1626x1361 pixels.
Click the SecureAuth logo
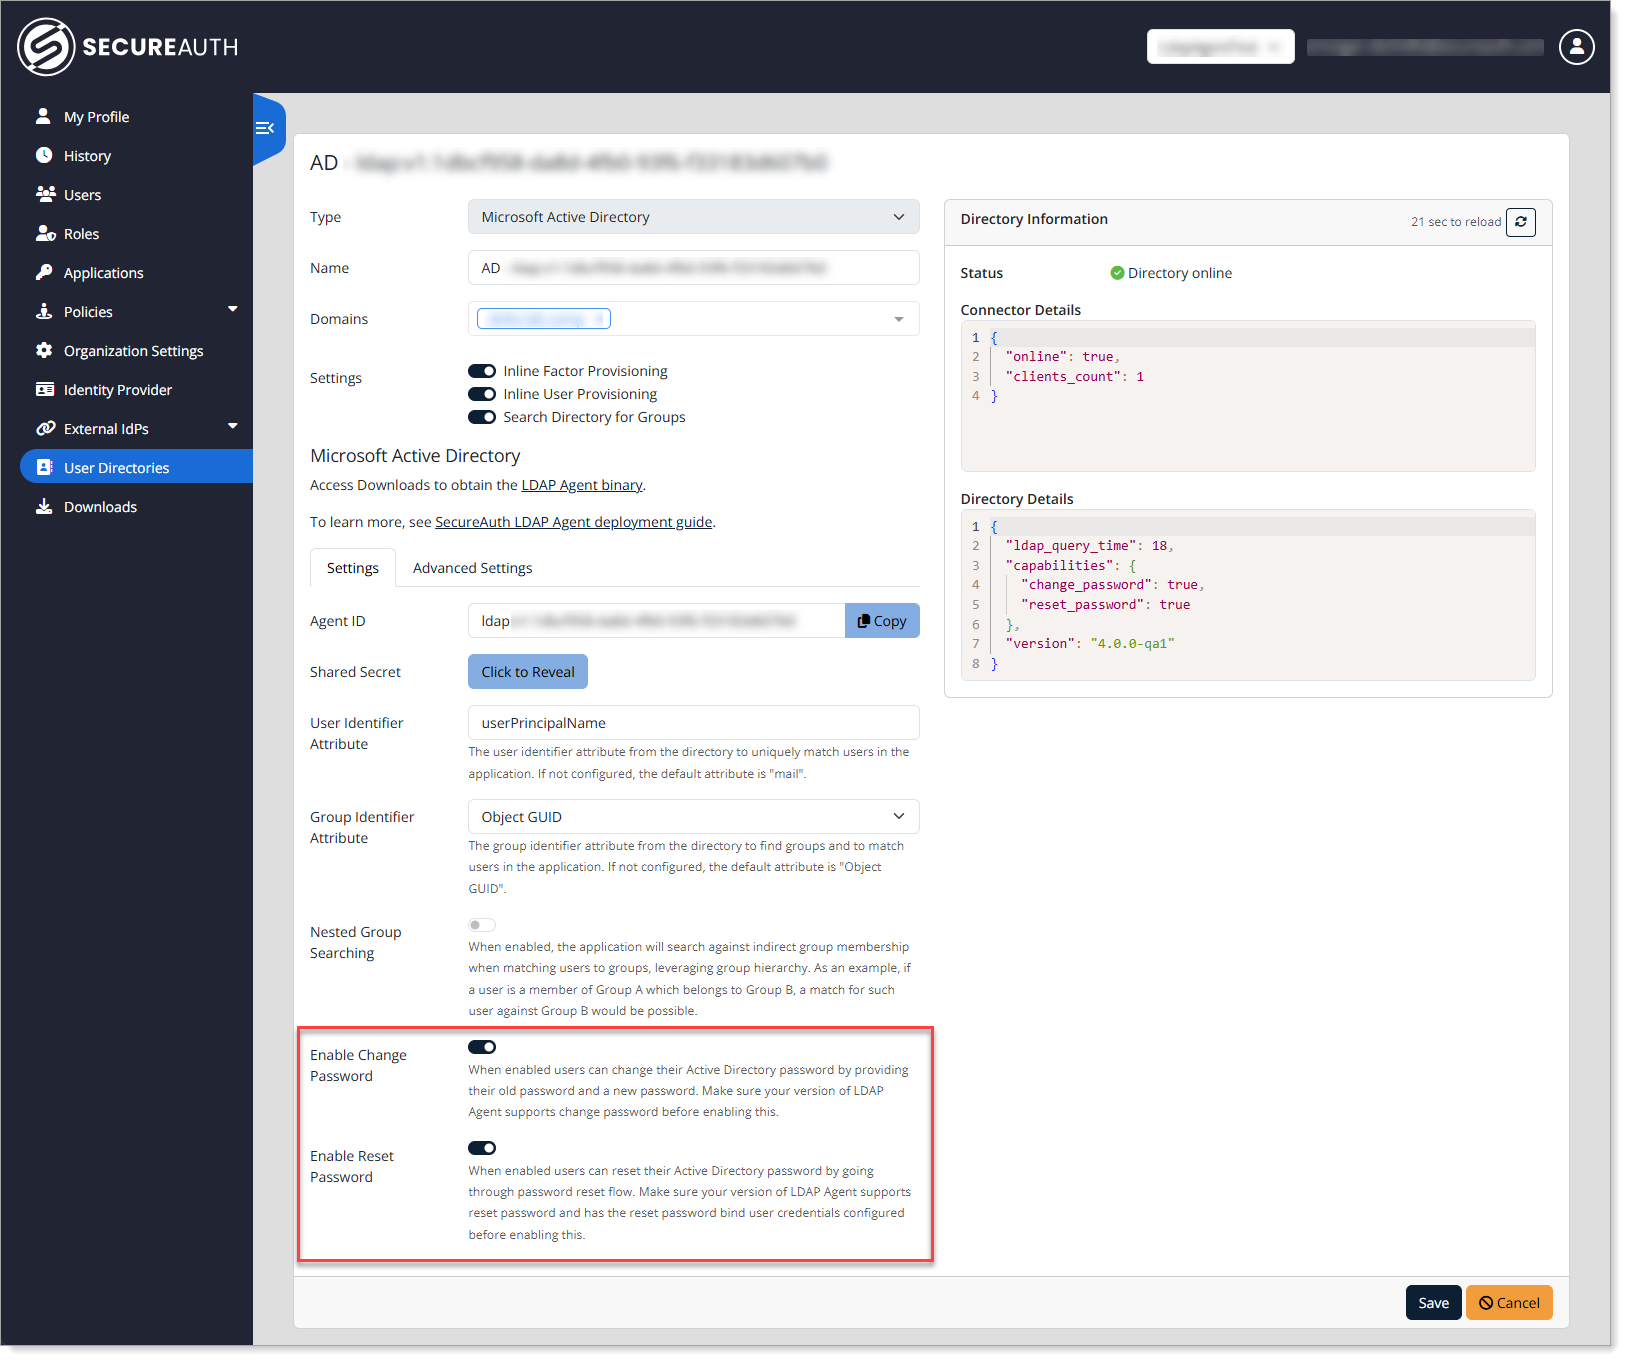(x=128, y=47)
